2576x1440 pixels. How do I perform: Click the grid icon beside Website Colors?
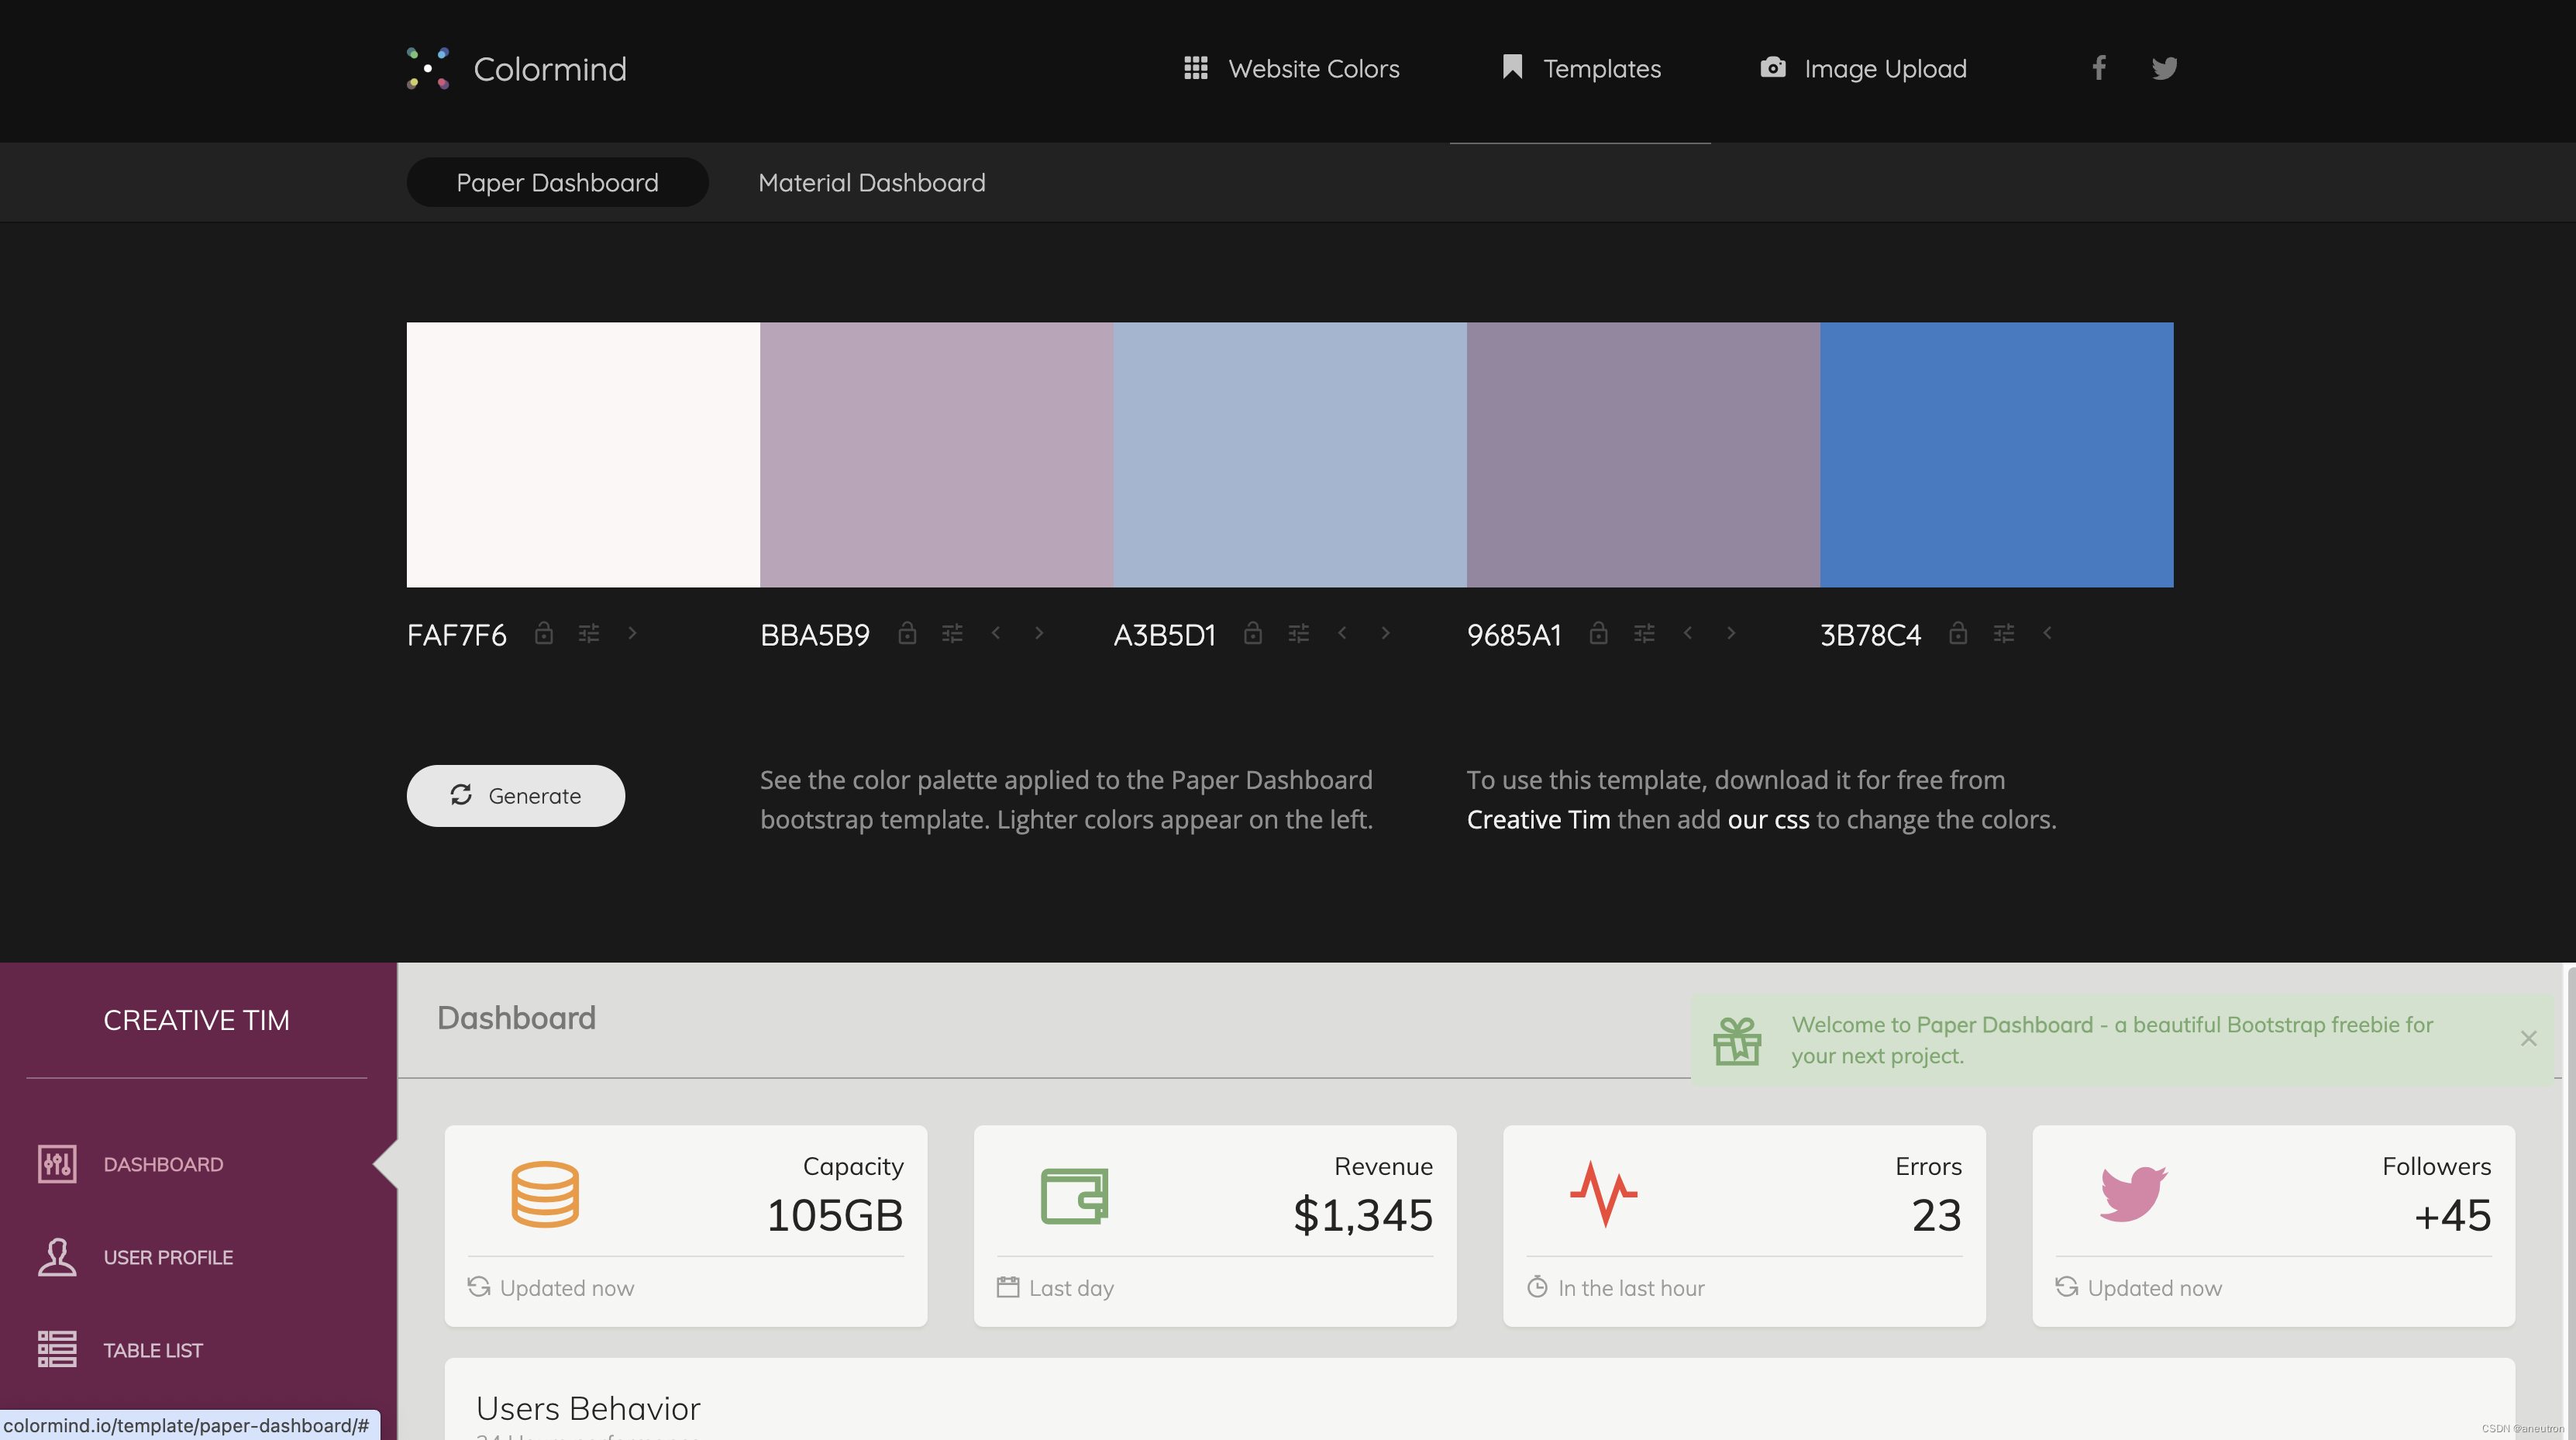coord(1196,68)
